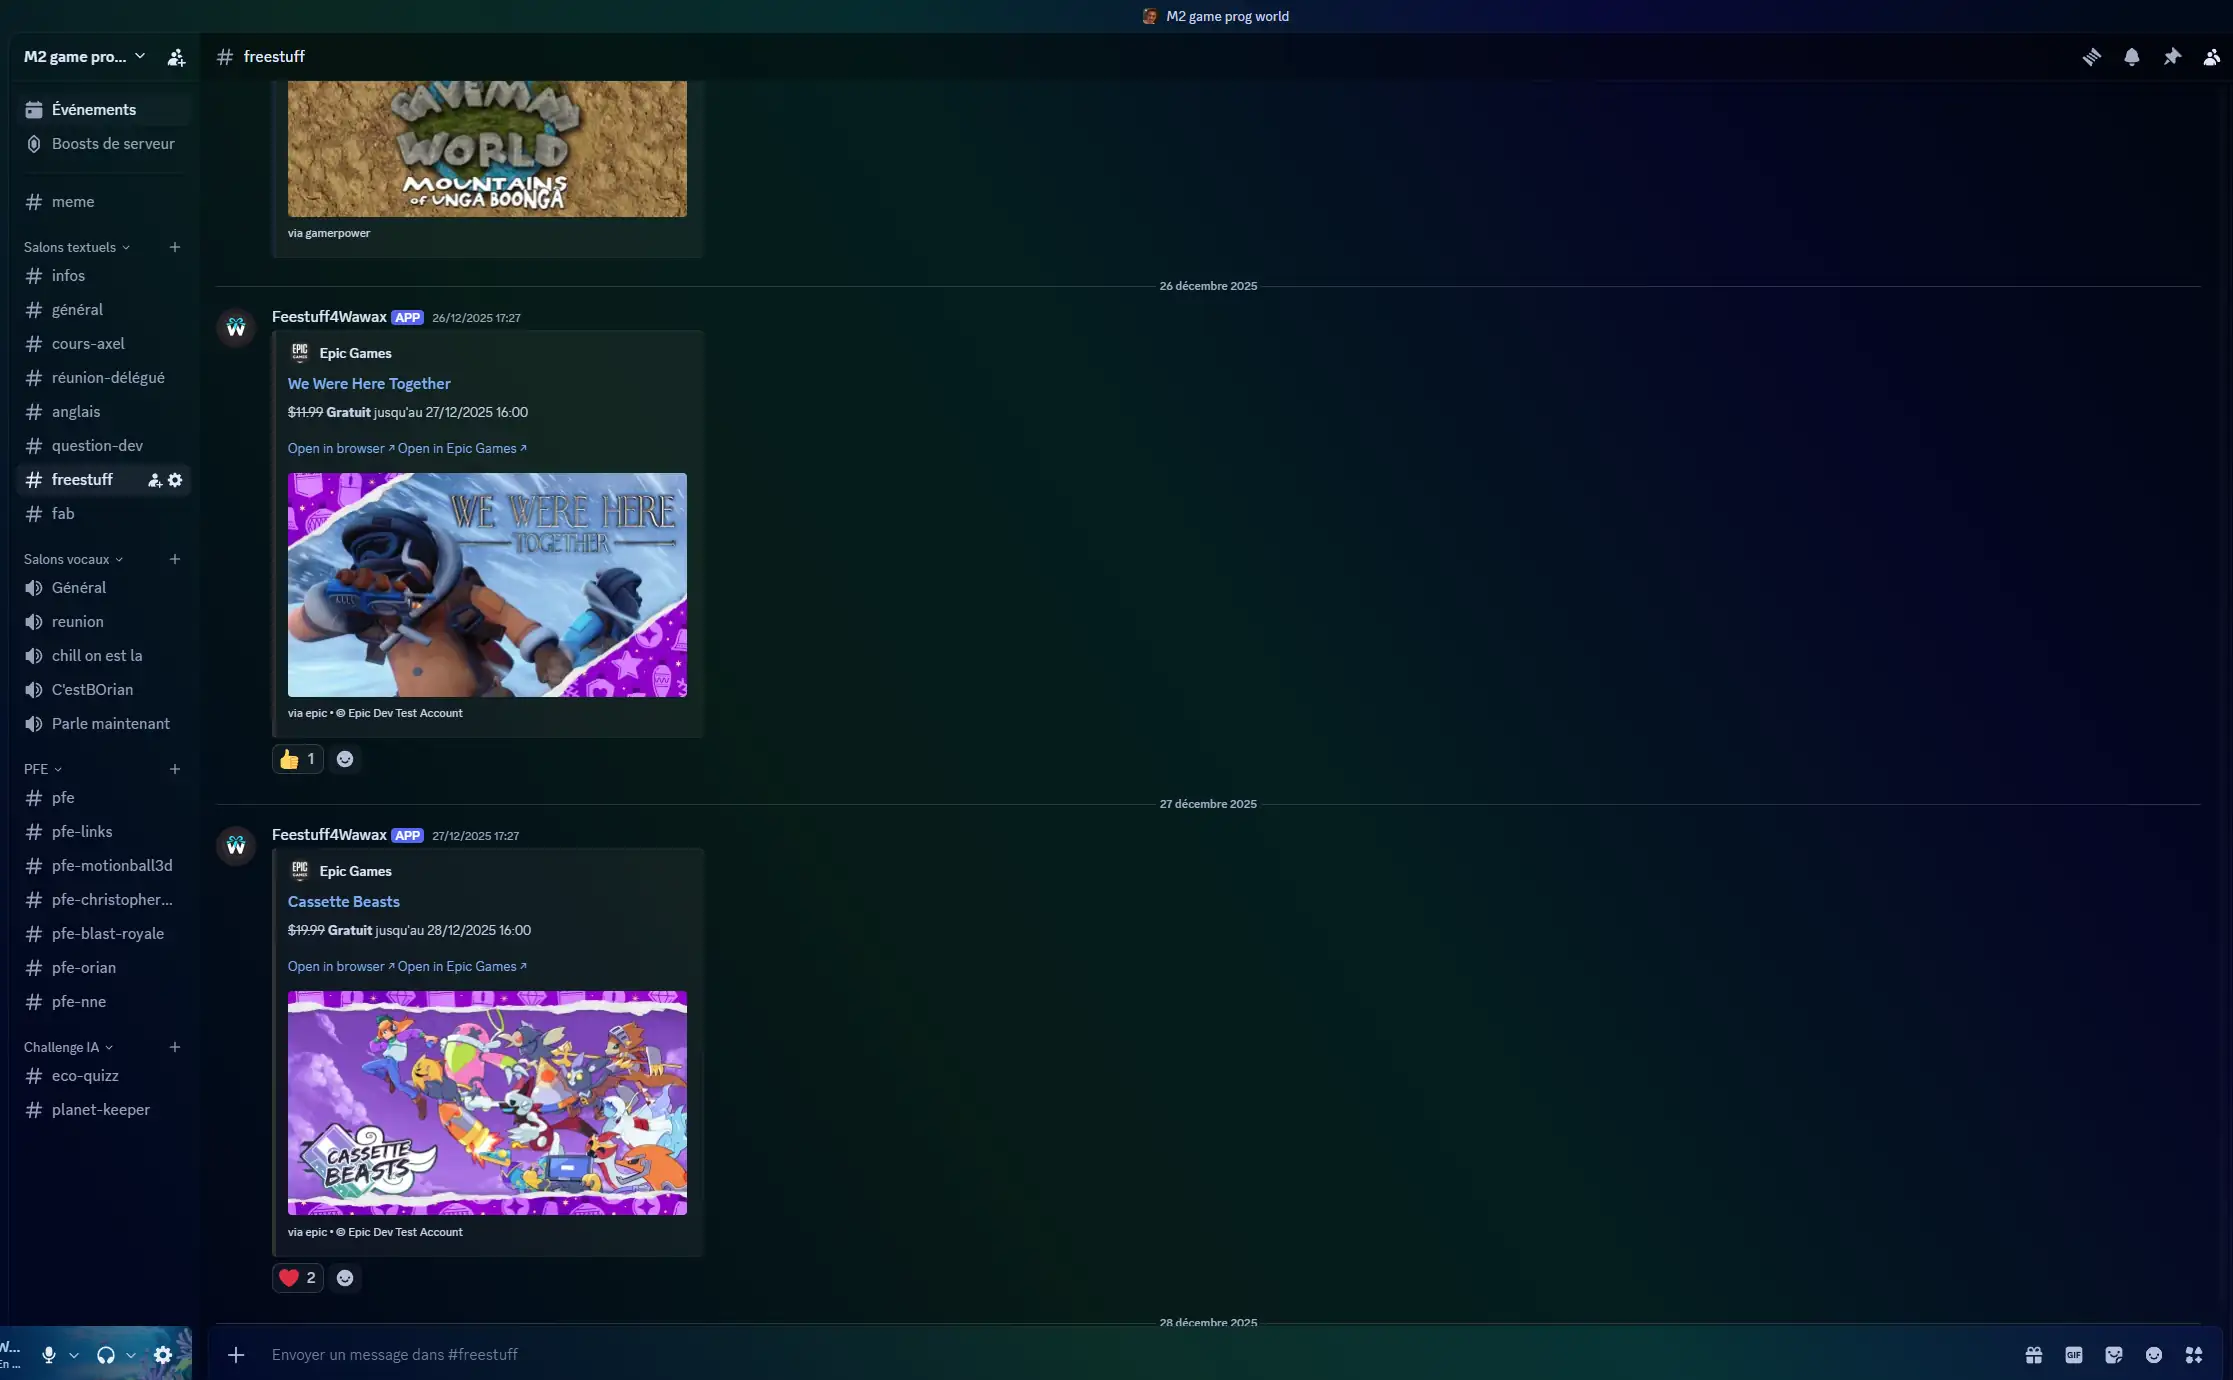The image size is (2233, 1380).
Task: Open the gift icon in message bar
Action: point(2033,1355)
